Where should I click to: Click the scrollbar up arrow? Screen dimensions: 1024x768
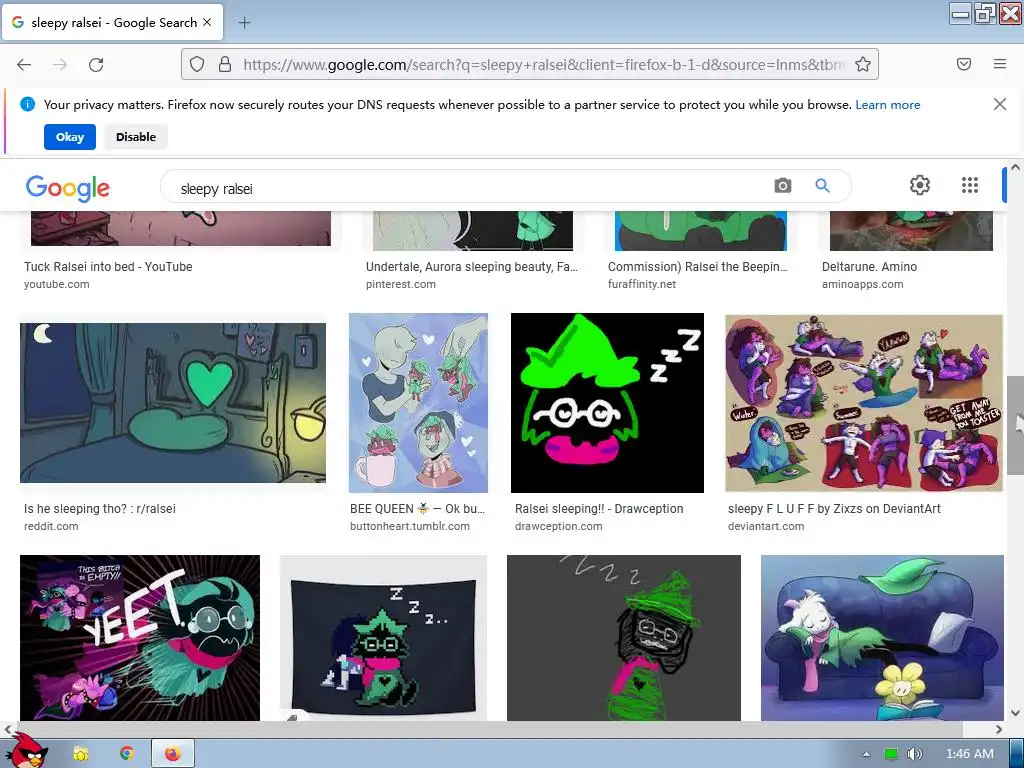click(1016, 167)
